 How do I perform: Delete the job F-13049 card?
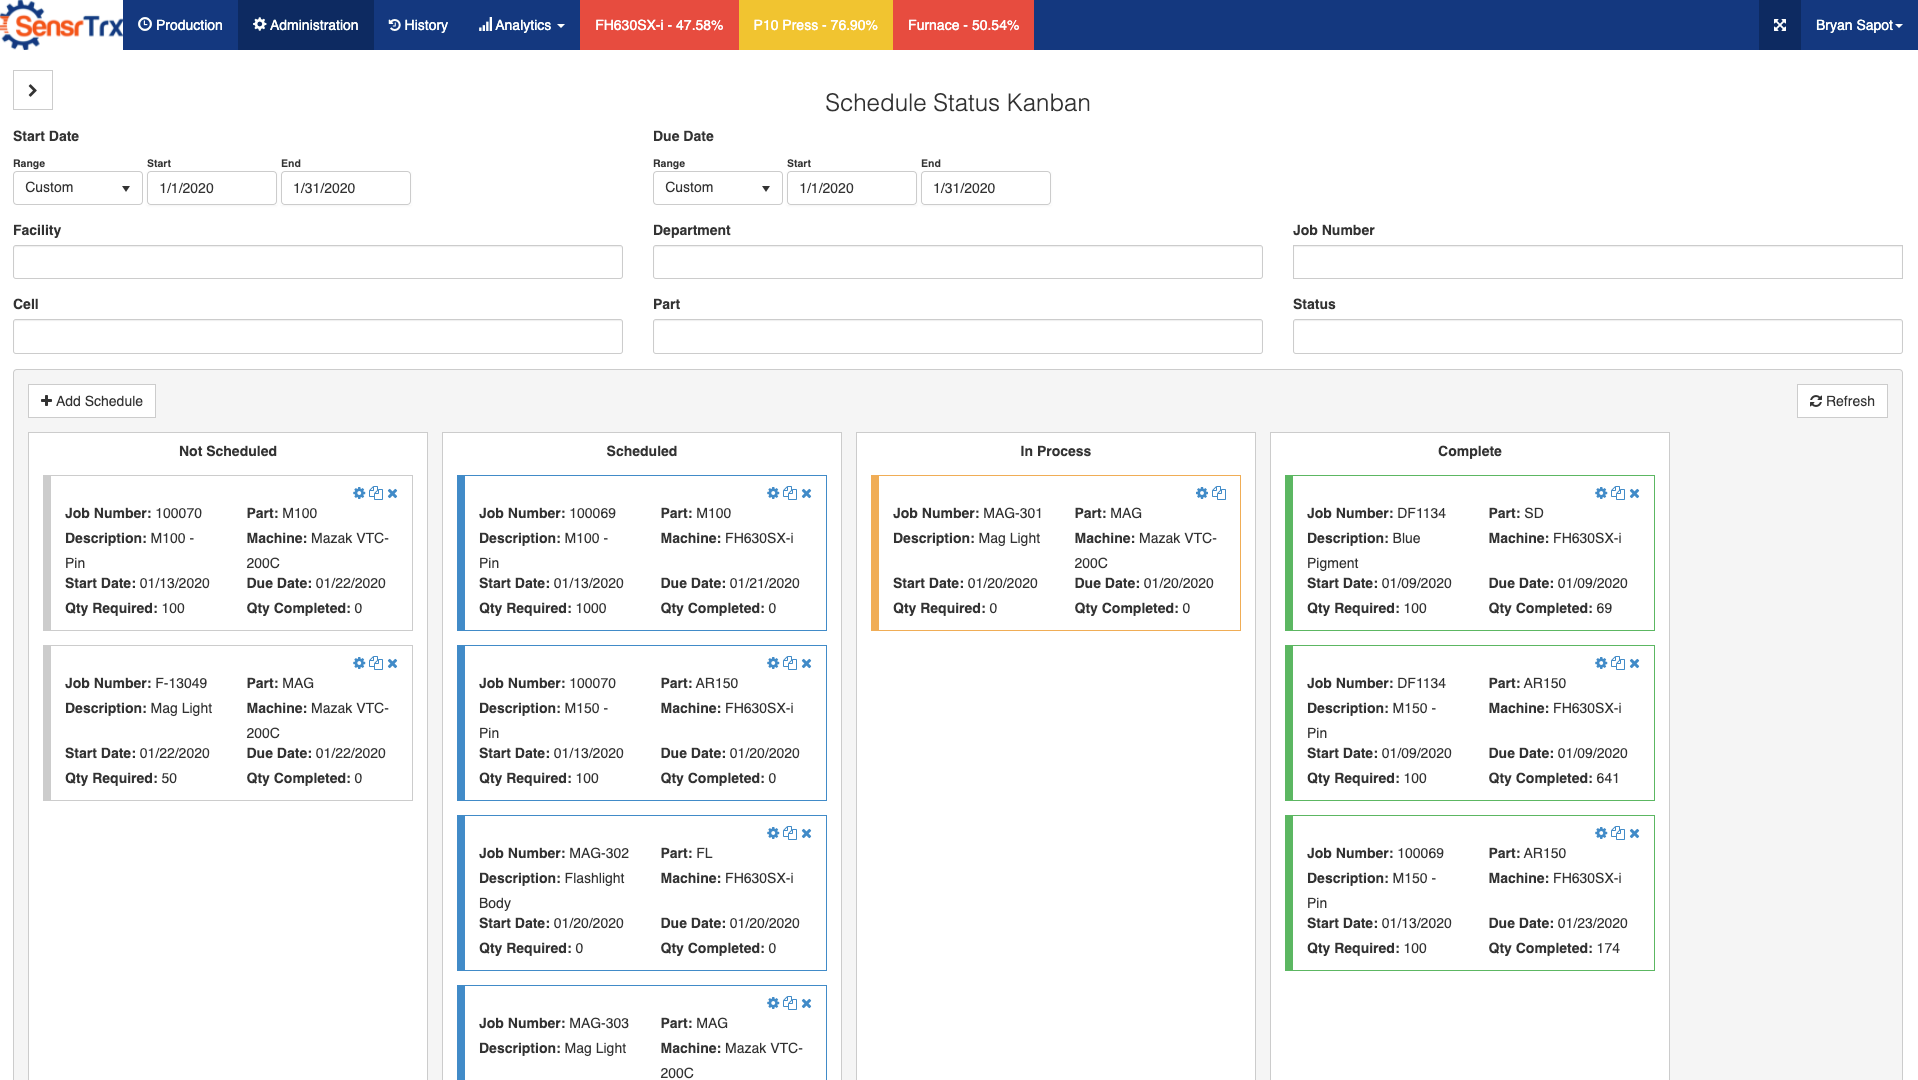pos(393,663)
